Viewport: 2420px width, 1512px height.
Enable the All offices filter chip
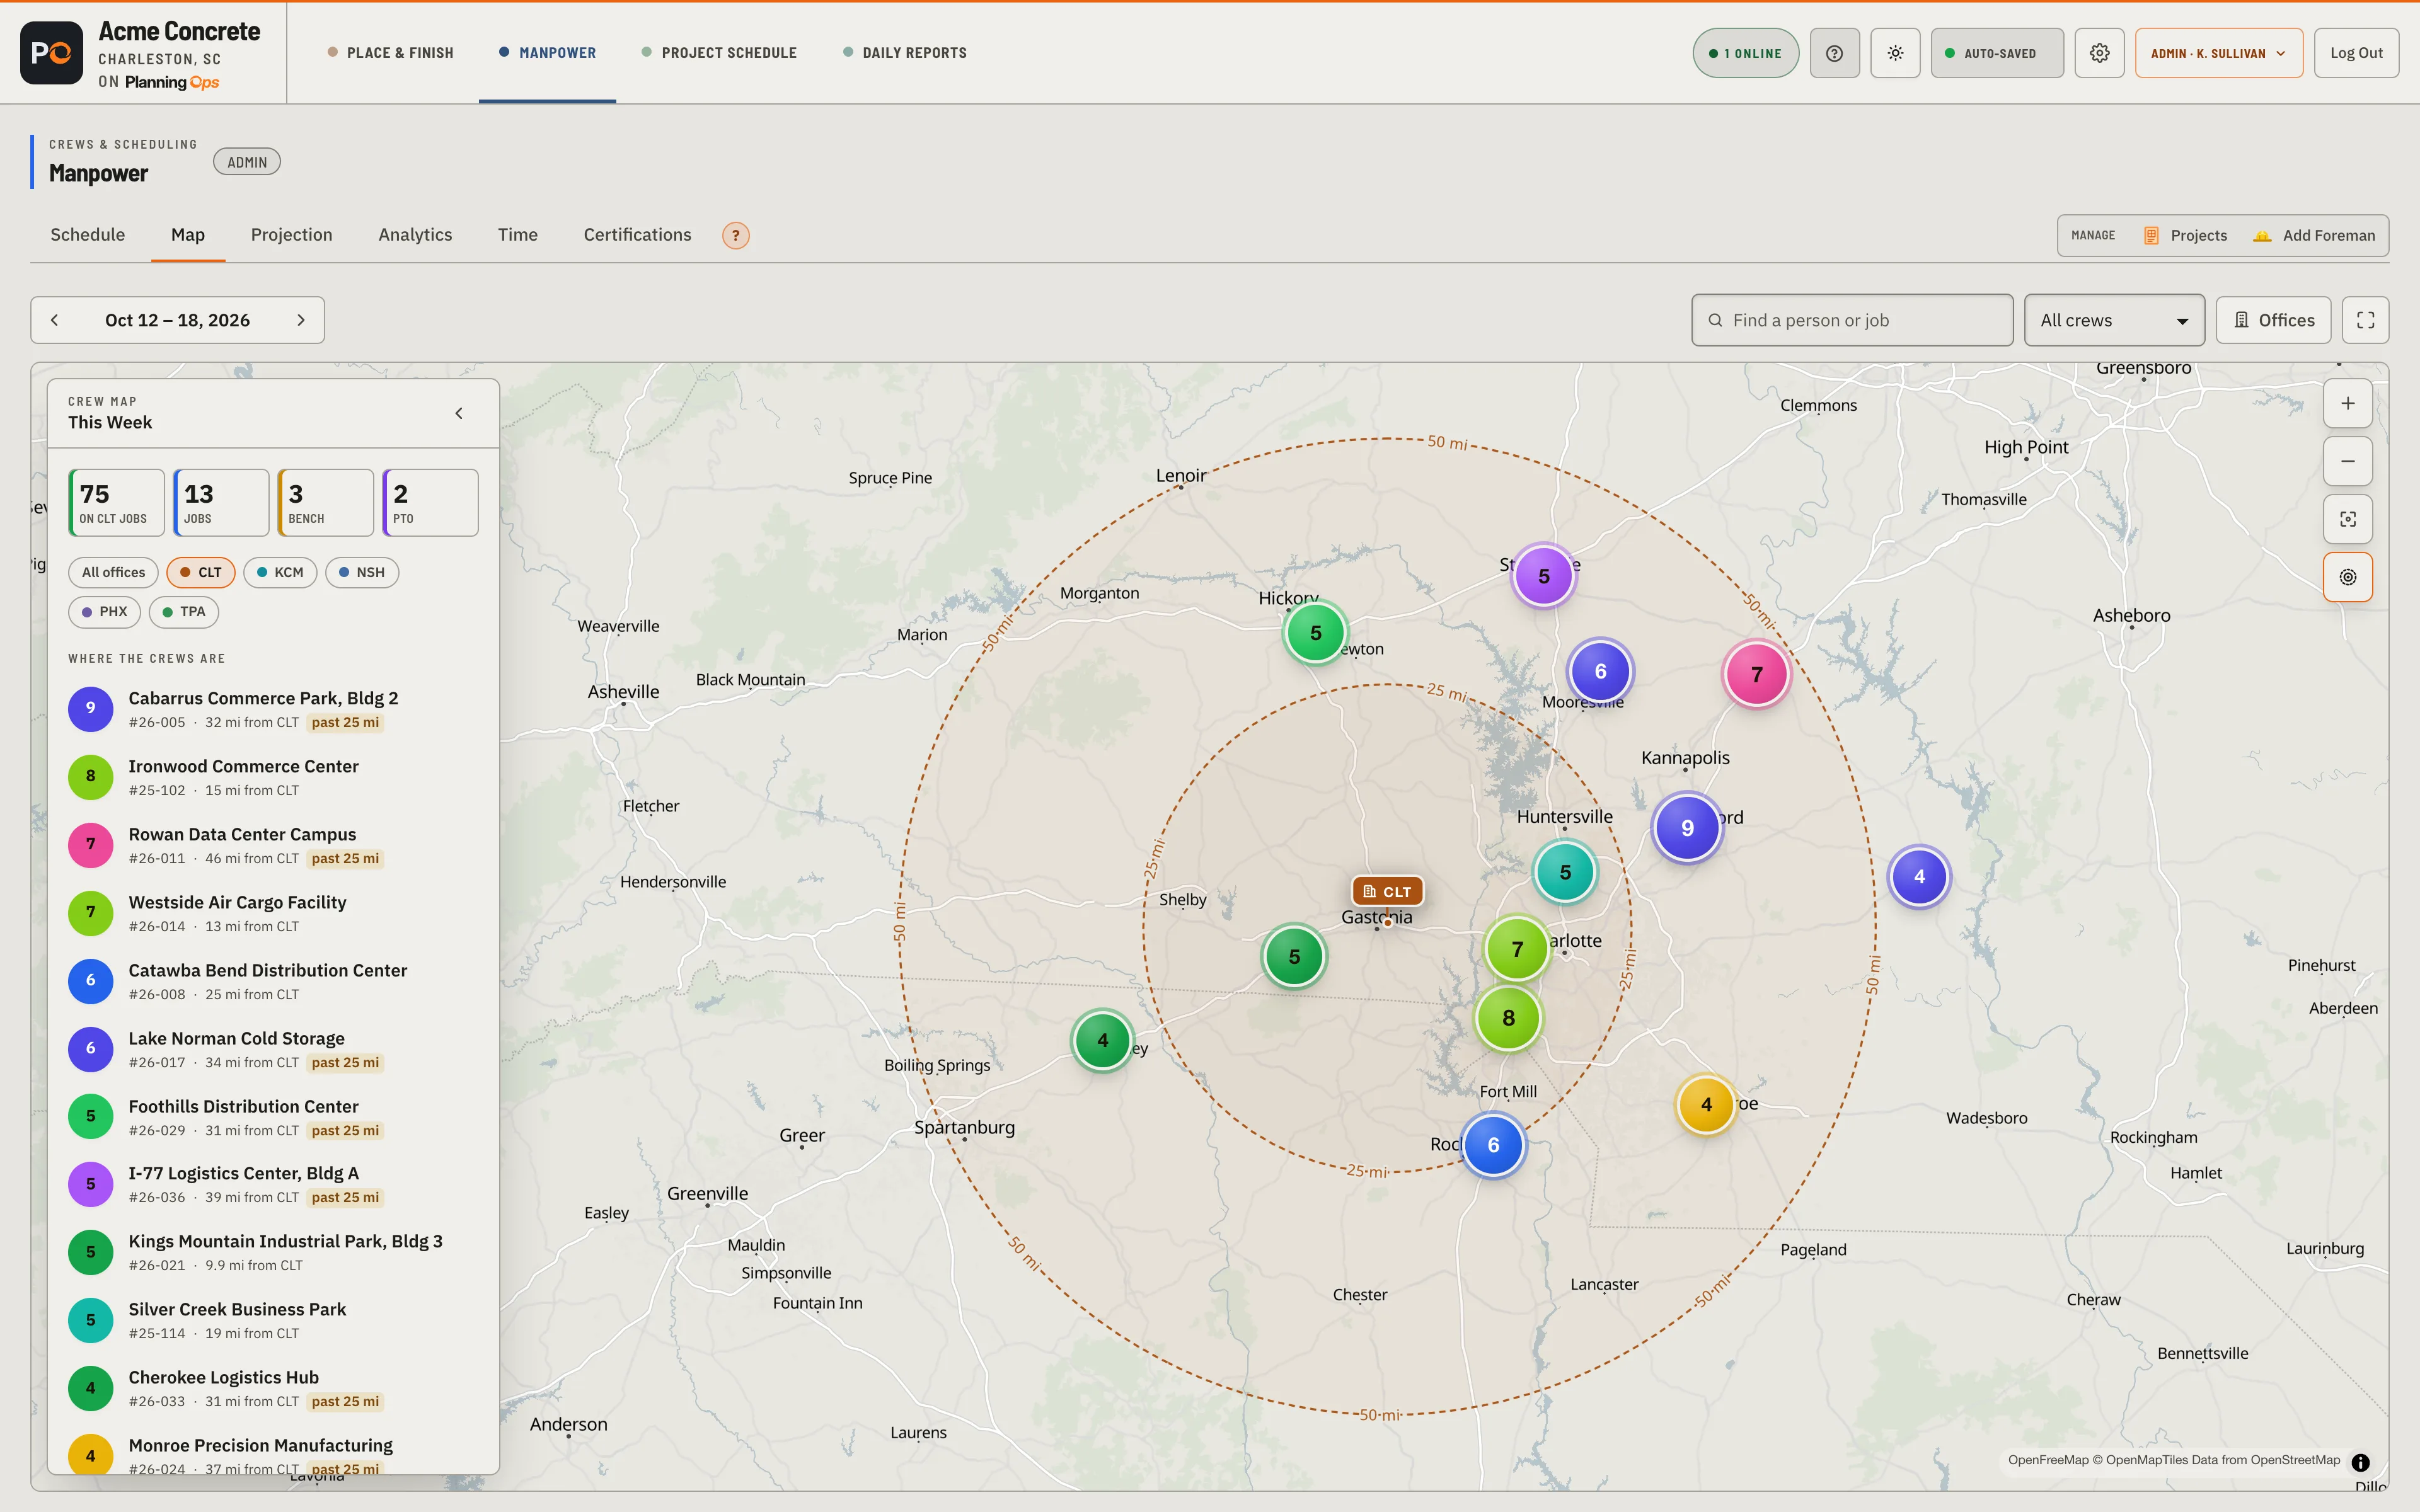113,572
